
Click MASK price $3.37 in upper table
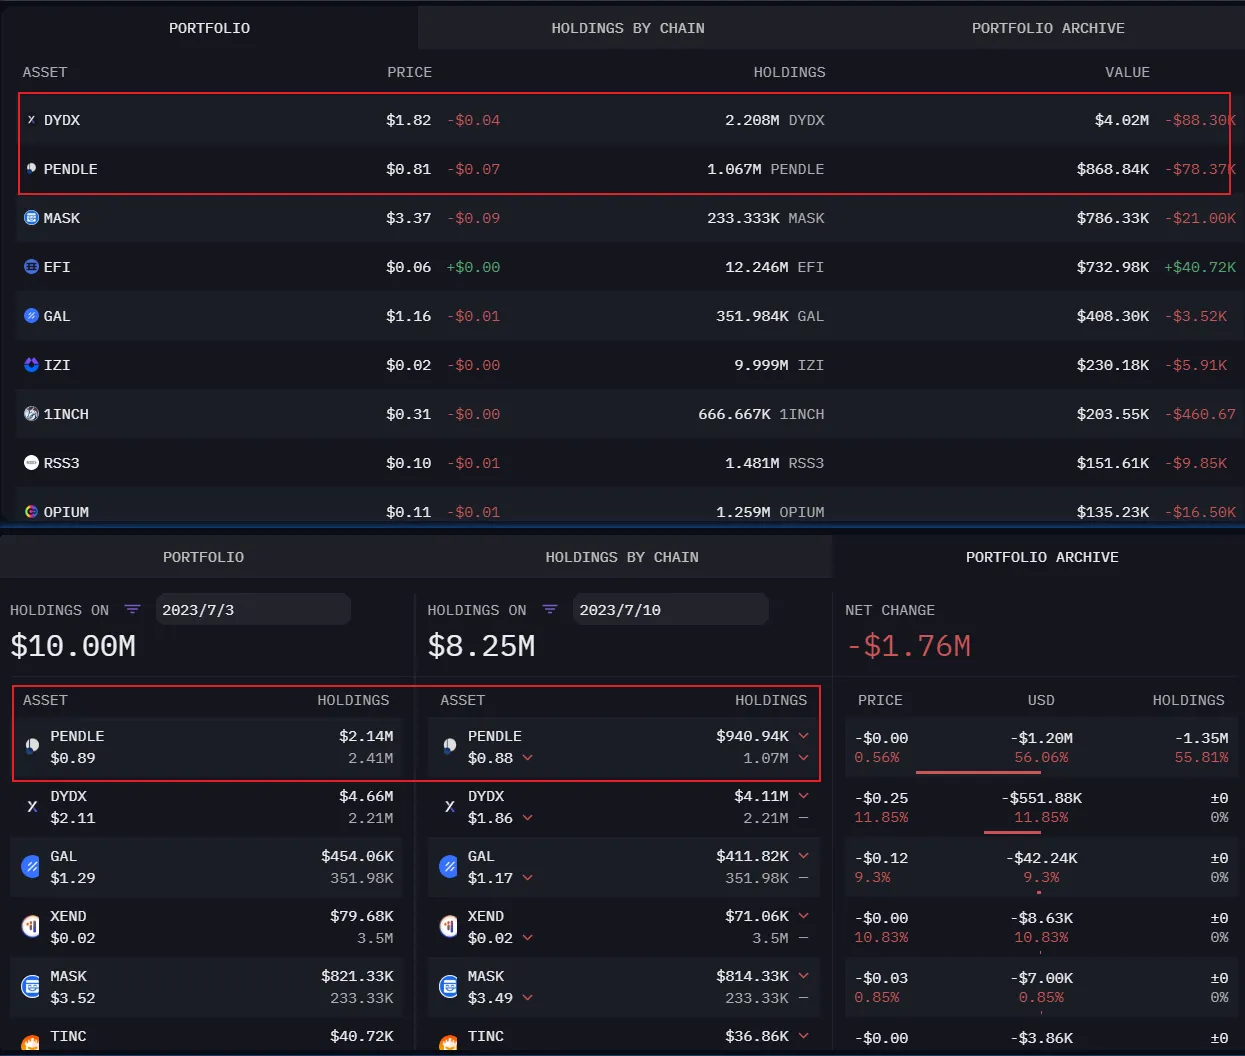(409, 218)
